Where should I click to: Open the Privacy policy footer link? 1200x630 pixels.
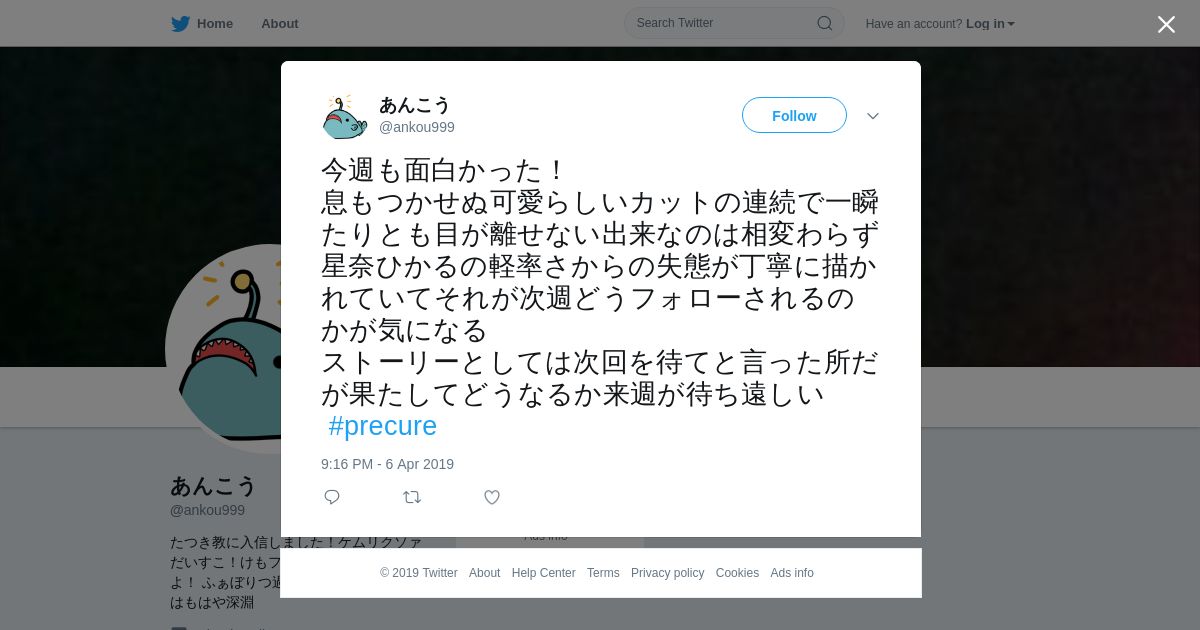(x=667, y=573)
